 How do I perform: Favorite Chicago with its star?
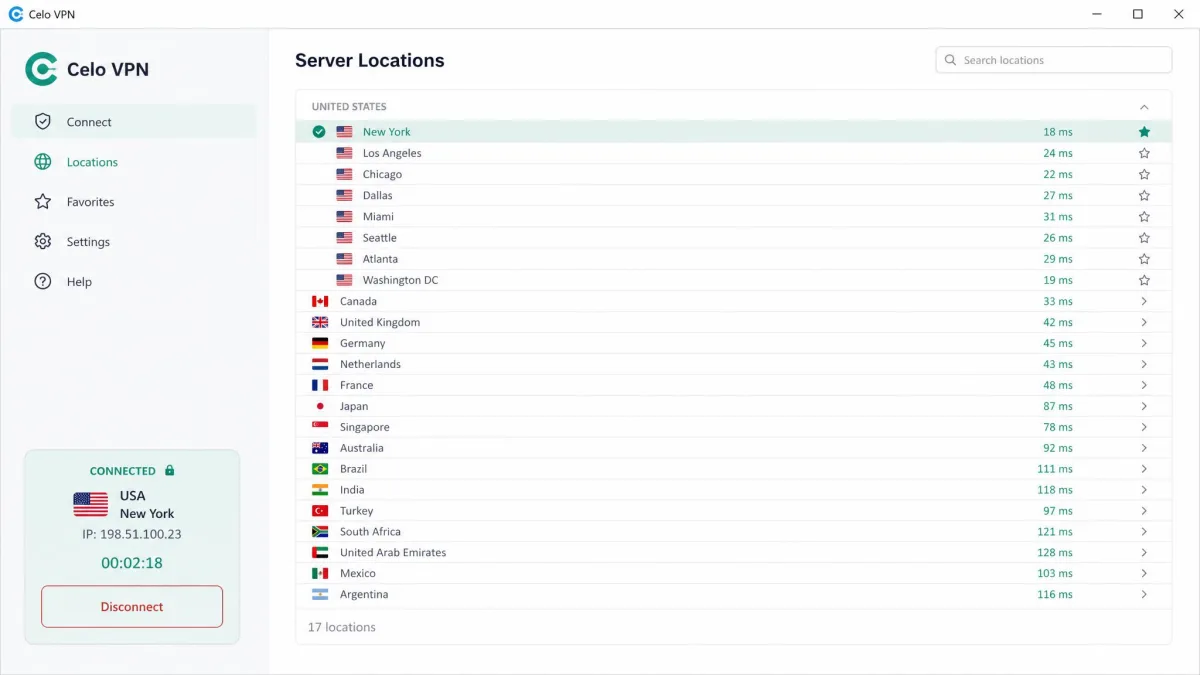[1144, 174]
